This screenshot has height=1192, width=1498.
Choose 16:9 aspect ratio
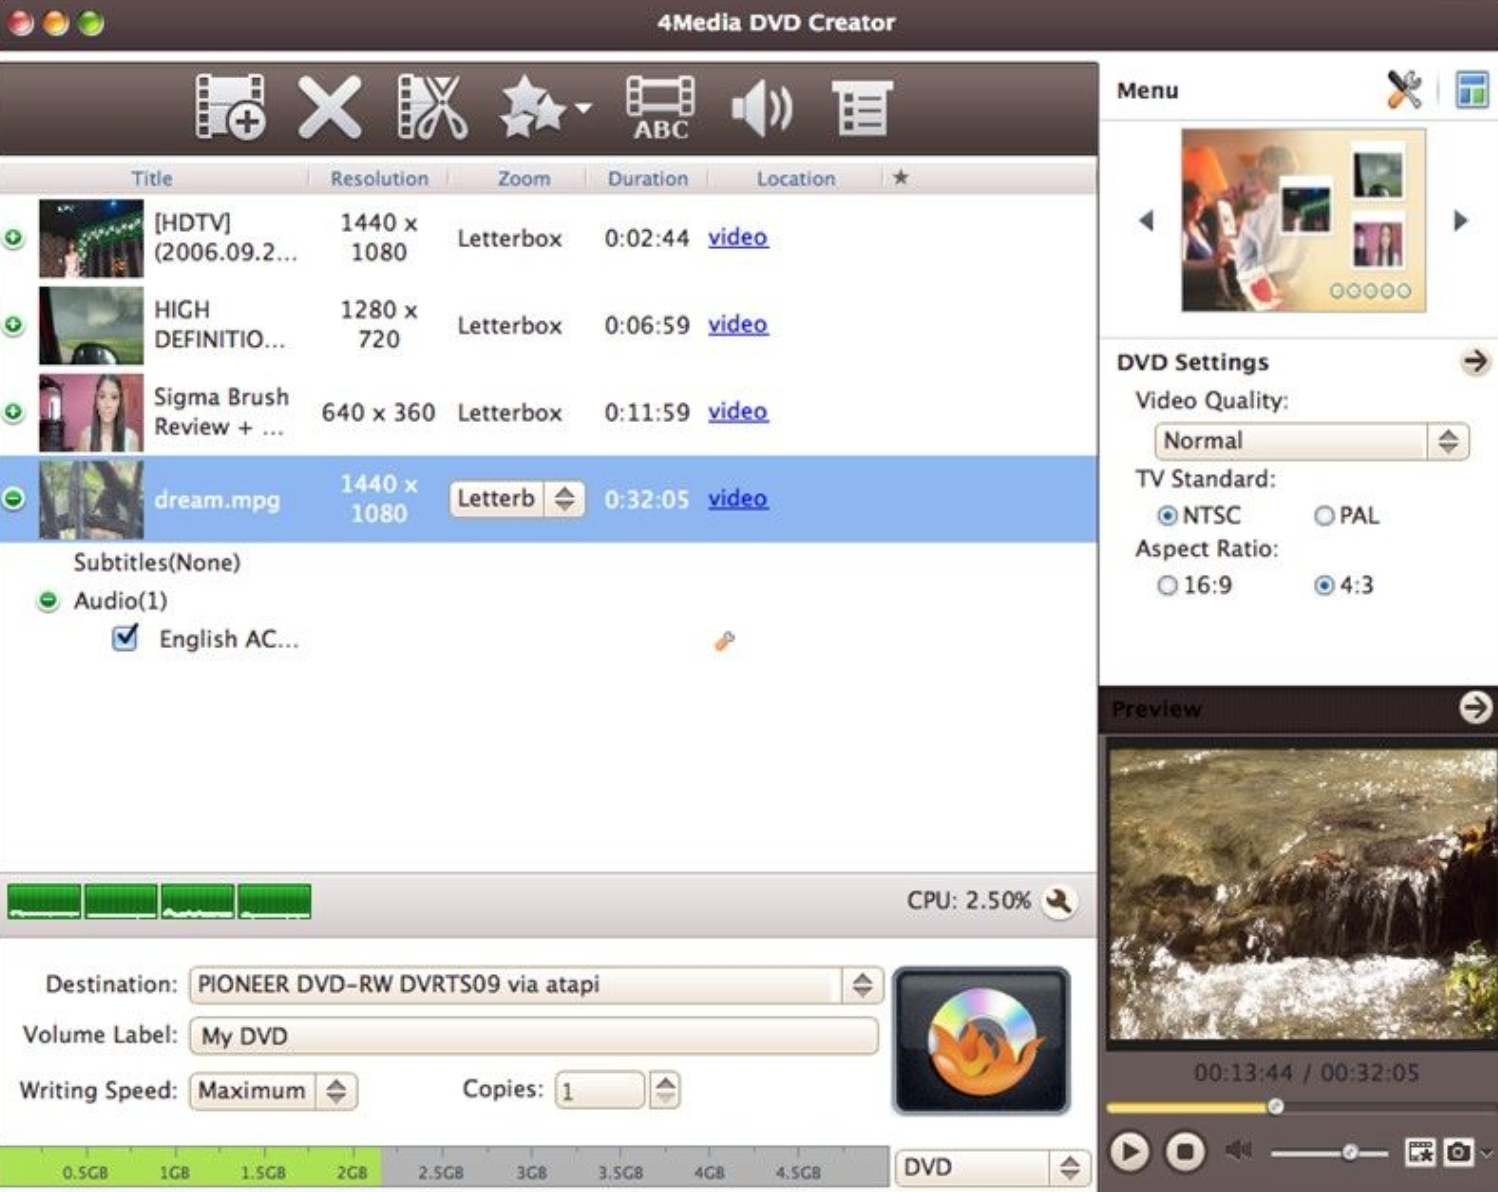(1167, 585)
